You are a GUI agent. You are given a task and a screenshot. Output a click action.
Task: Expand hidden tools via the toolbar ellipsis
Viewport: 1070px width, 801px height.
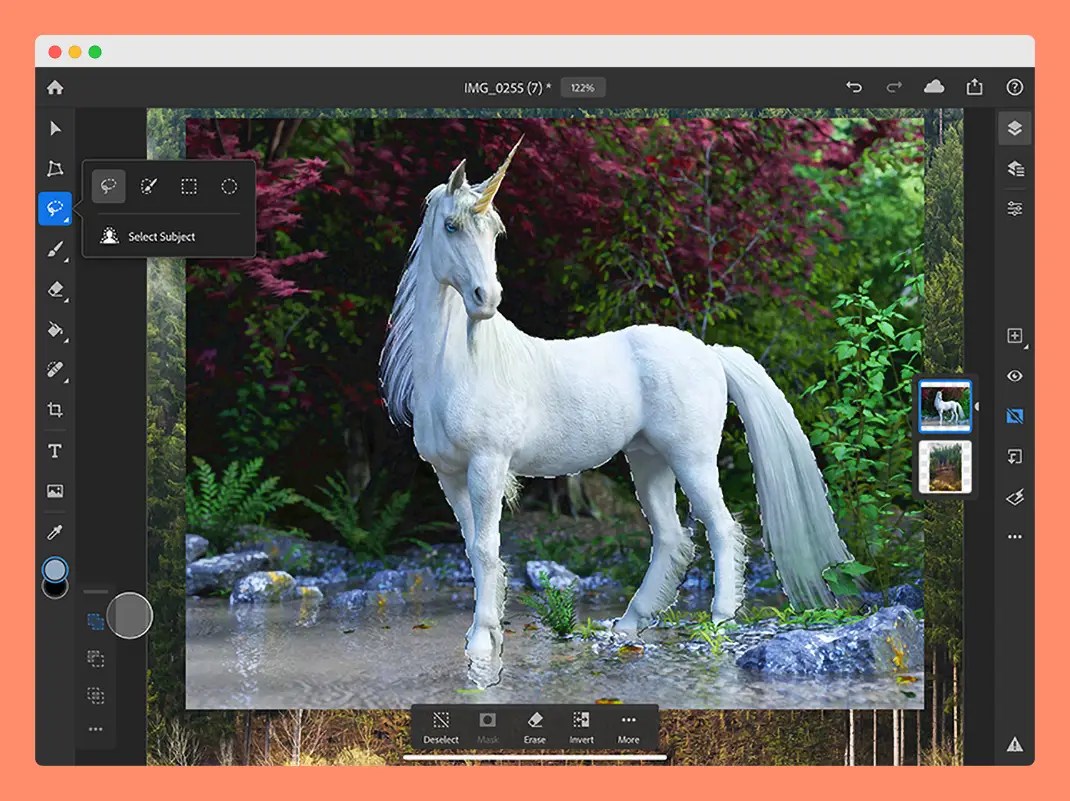97,729
